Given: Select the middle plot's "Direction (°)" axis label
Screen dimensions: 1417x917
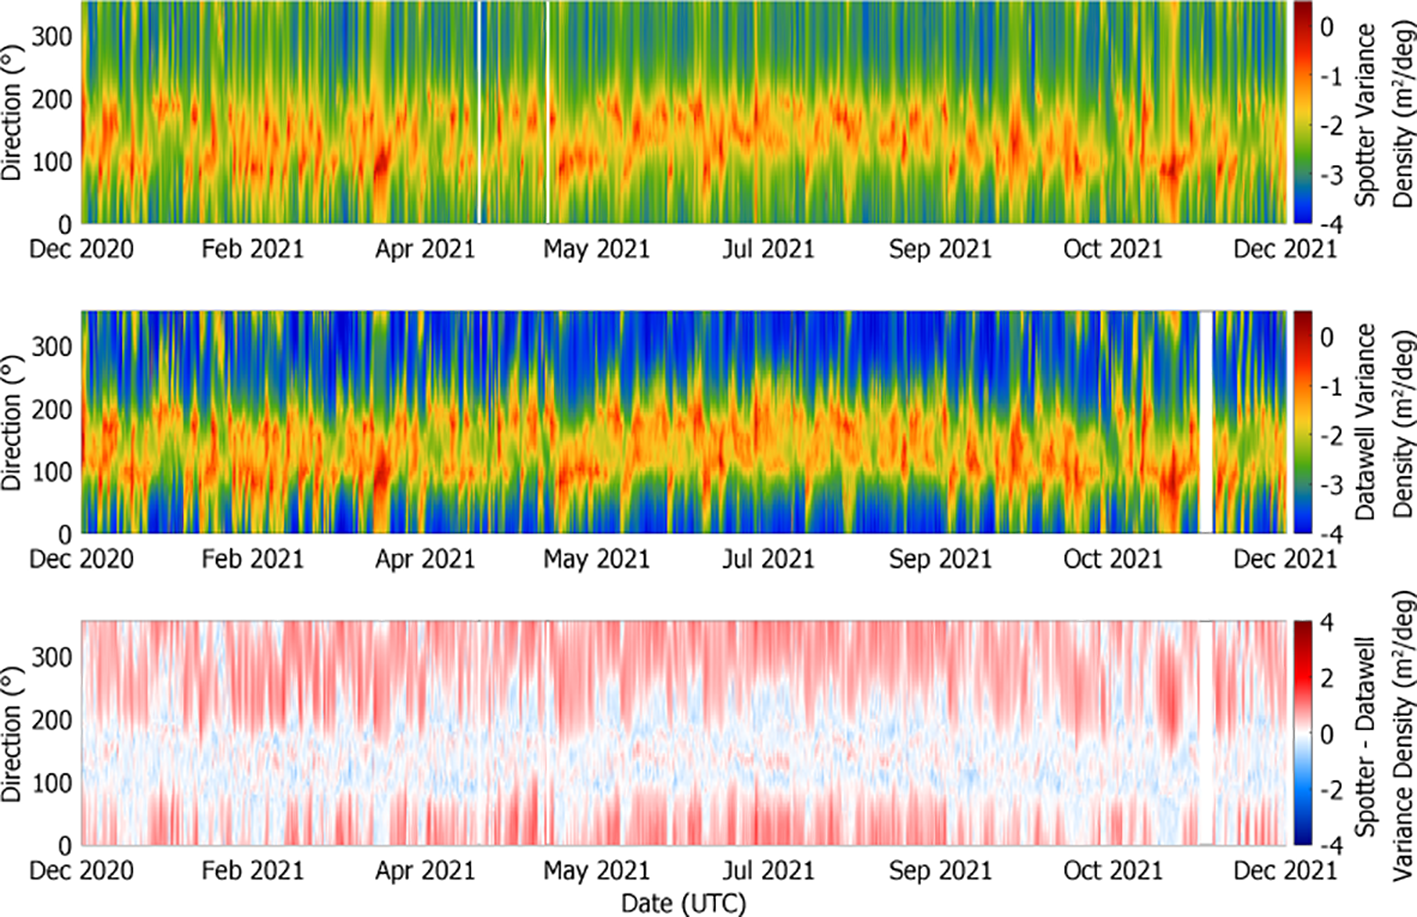Looking at the screenshot, I should [x=12, y=422].
